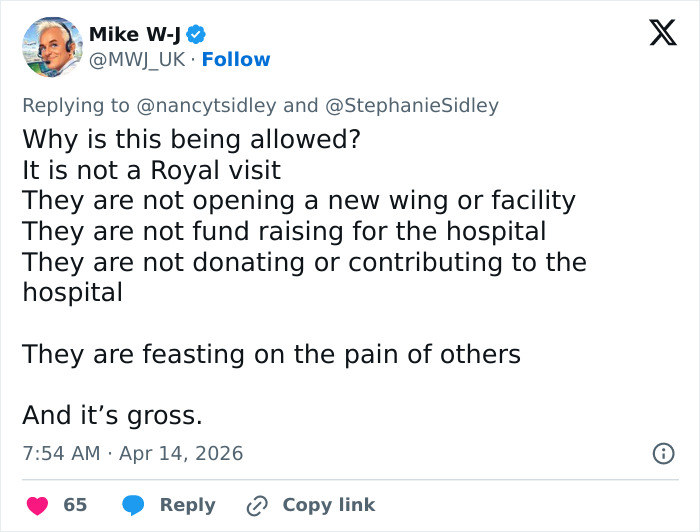Open Mike W-J's profile picture
Viewport: 700px width, 532px height.
click(x=51, y=47)
